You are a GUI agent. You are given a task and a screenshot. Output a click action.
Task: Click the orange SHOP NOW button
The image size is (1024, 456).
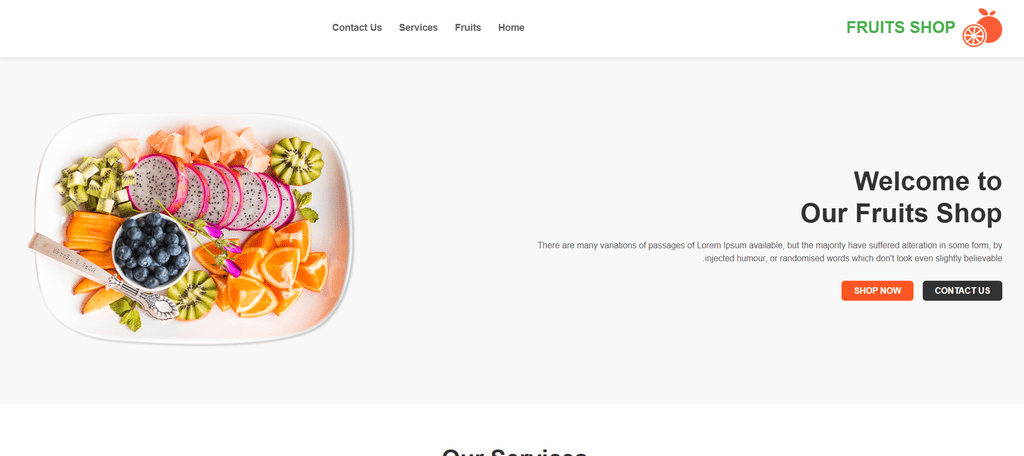877,291
